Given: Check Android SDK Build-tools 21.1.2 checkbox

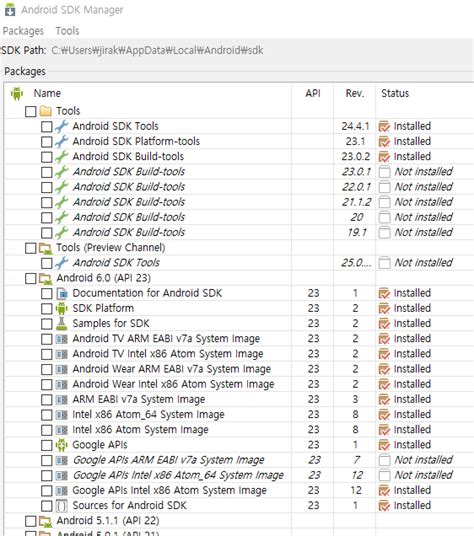Looking at the screenshot, I should point(46,202).
